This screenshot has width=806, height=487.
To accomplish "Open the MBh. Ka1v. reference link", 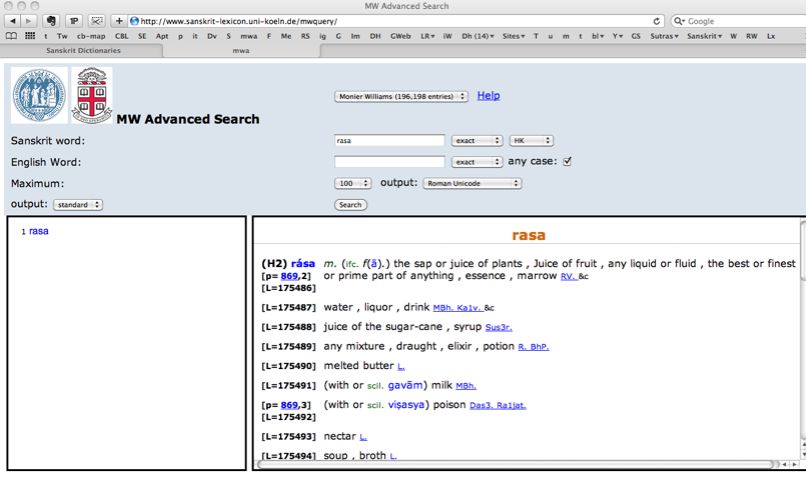I will click(457, 308).
